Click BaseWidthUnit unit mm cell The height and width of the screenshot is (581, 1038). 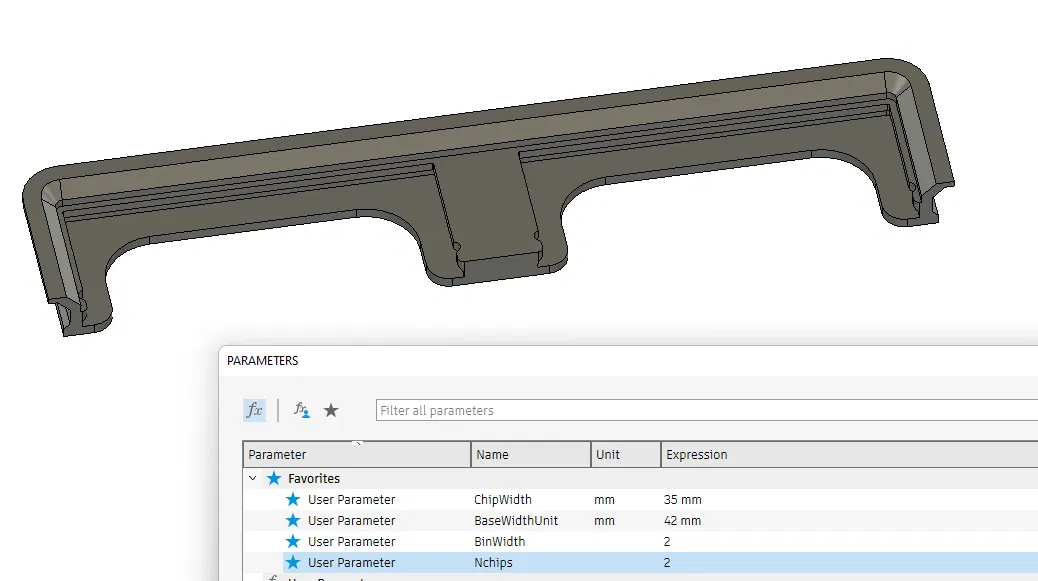click(604, 521)
